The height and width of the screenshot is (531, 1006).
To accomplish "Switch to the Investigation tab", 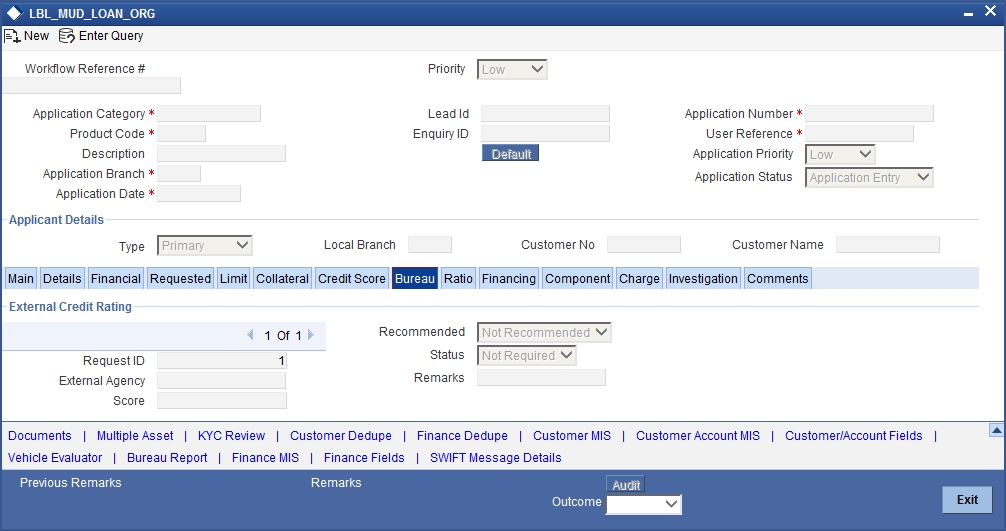I will pos(703,278).
